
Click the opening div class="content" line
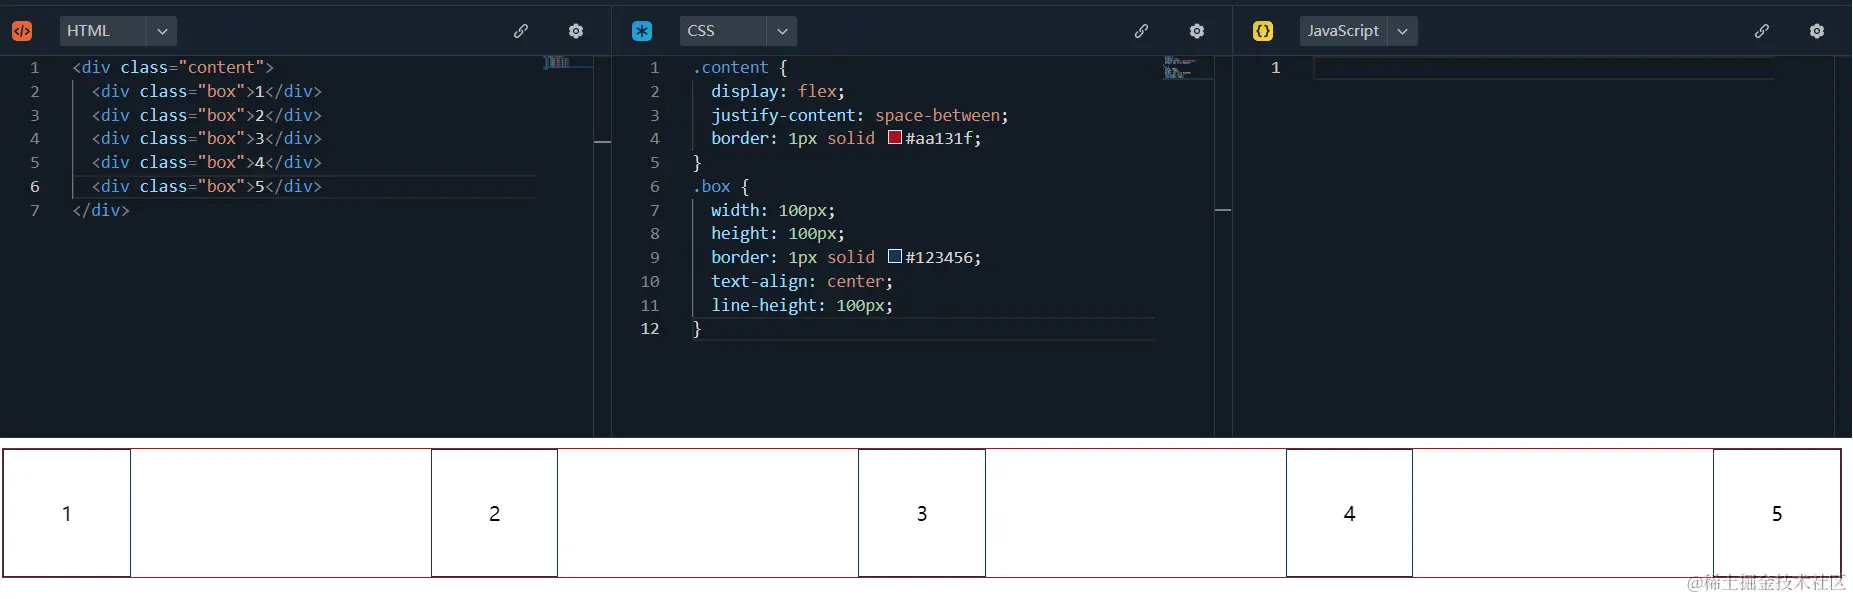coord(173,67)
